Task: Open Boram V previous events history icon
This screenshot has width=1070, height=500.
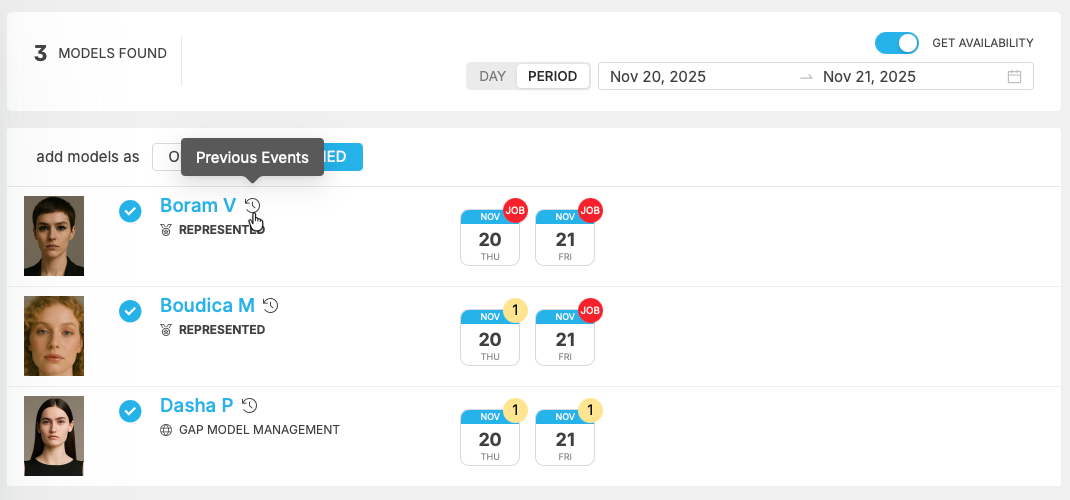Action: (253, 206)
